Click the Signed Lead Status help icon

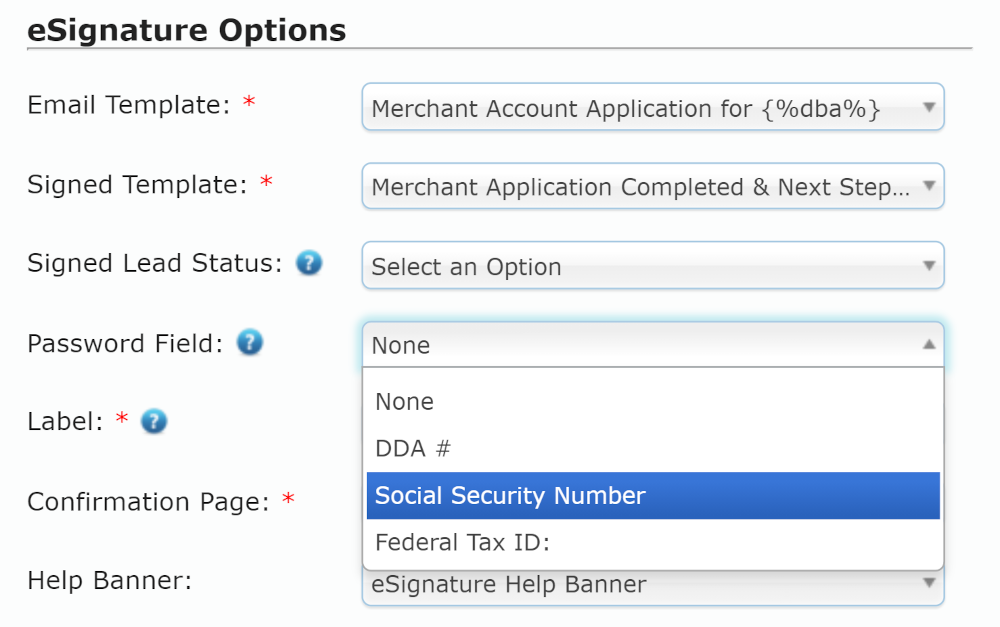(x=309, y=263)
